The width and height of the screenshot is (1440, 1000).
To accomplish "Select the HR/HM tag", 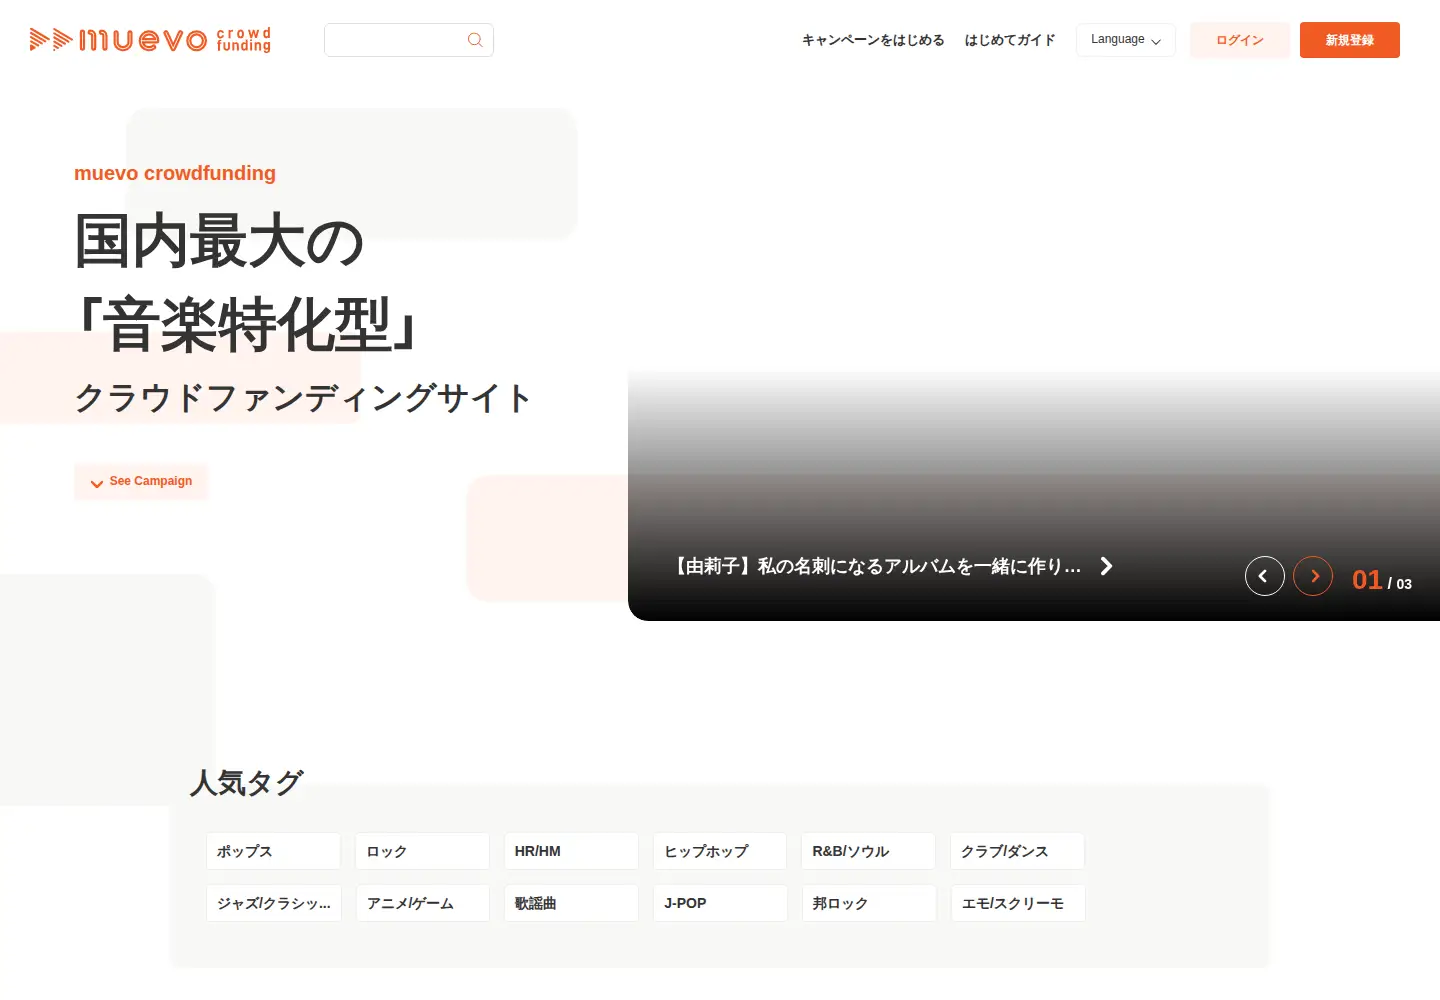I will 571,851.
